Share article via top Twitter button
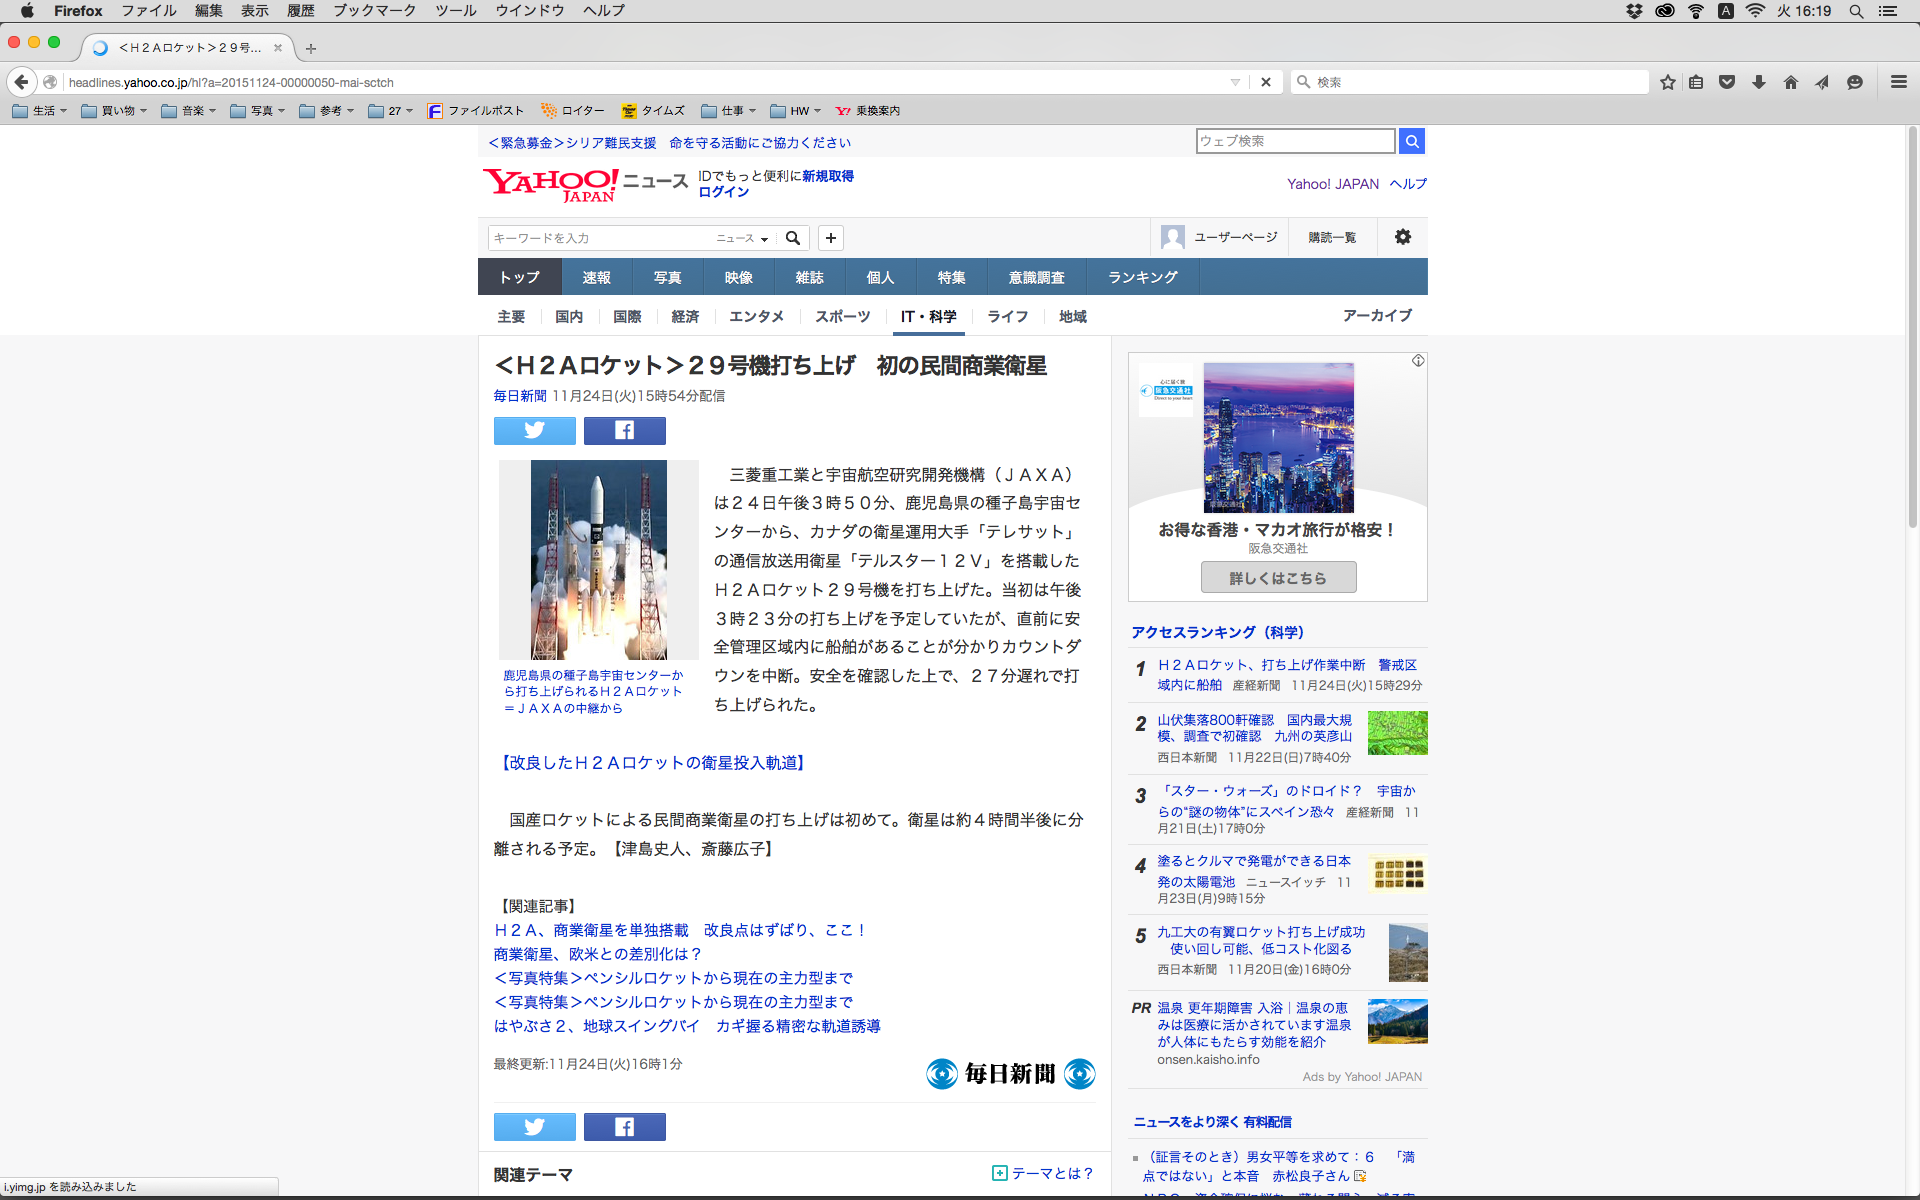 [534, 431]
